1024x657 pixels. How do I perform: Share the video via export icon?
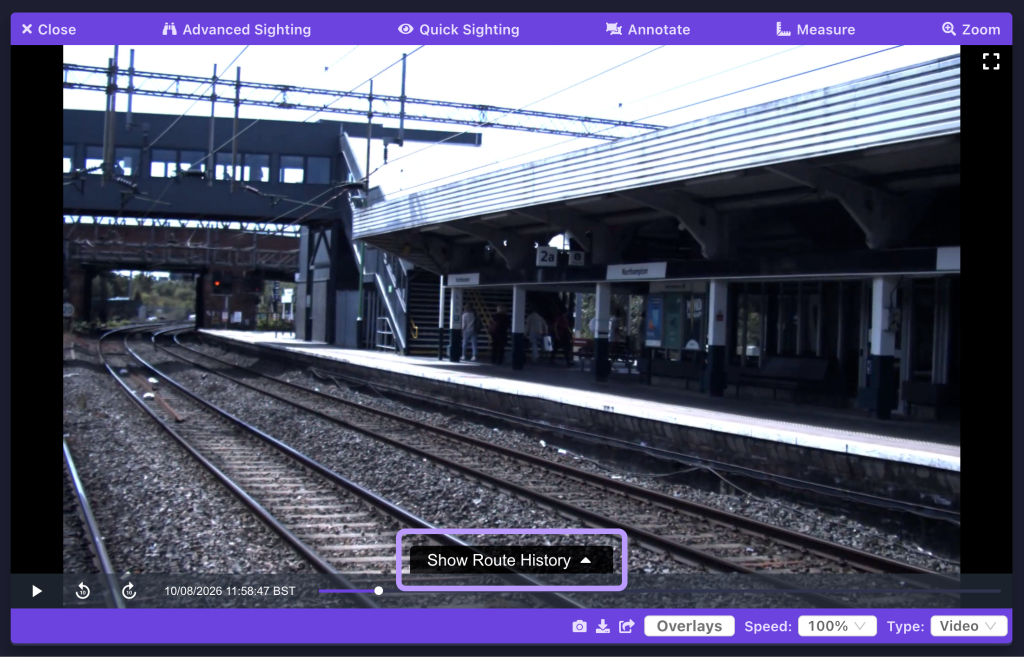(x=626, y=626)
